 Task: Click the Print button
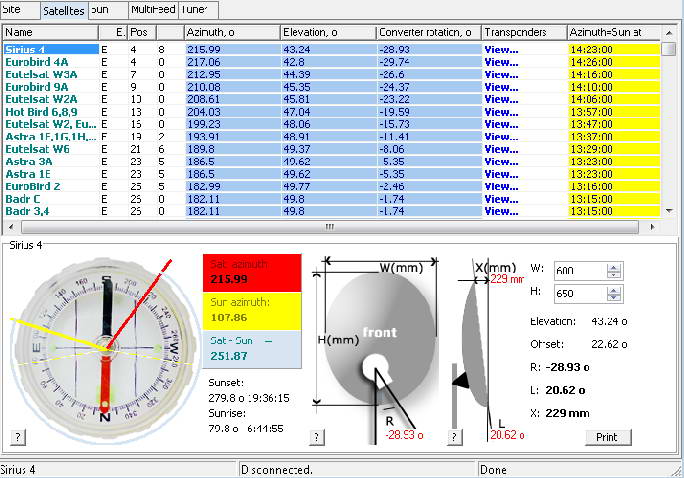point(608,437)
